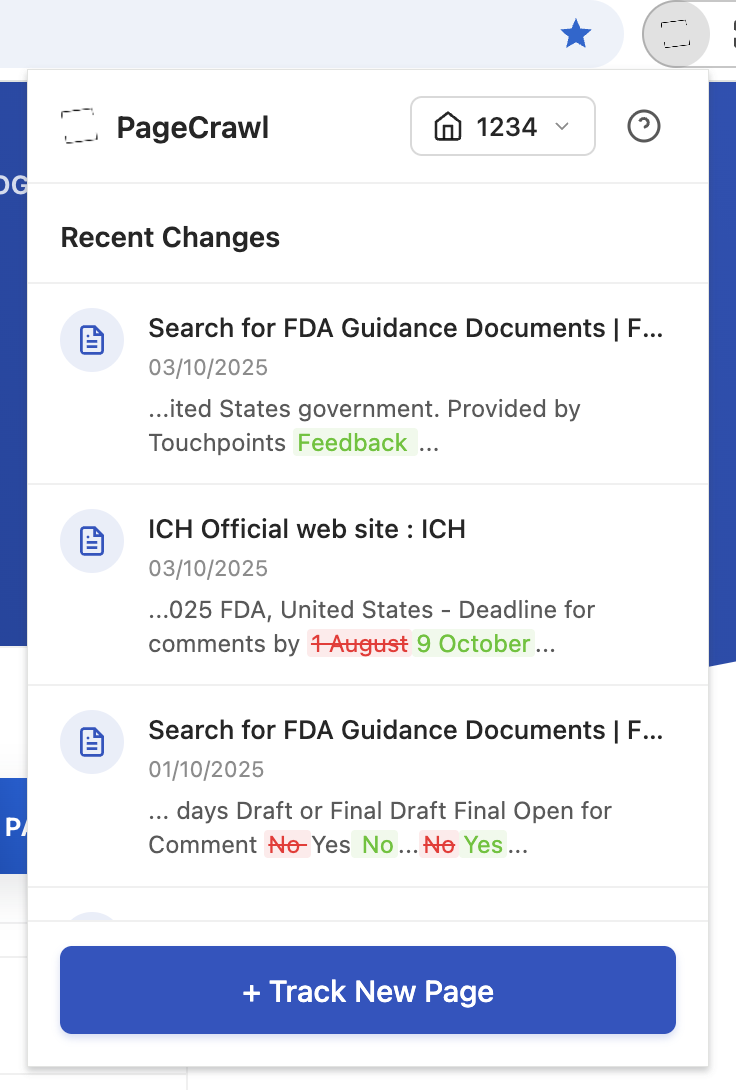
Task: Click the bookmark star in the address bar
Action: pyautogui.click(x=576, y=33)
